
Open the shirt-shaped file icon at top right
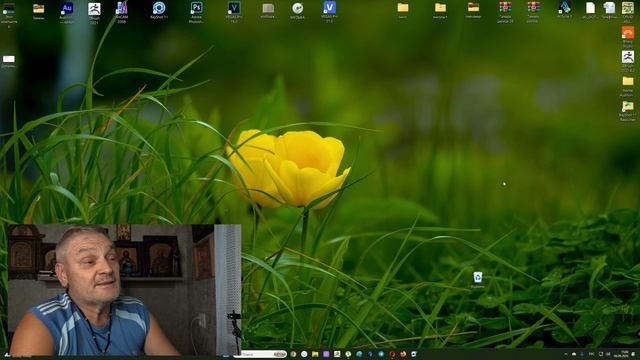[609, 7]
